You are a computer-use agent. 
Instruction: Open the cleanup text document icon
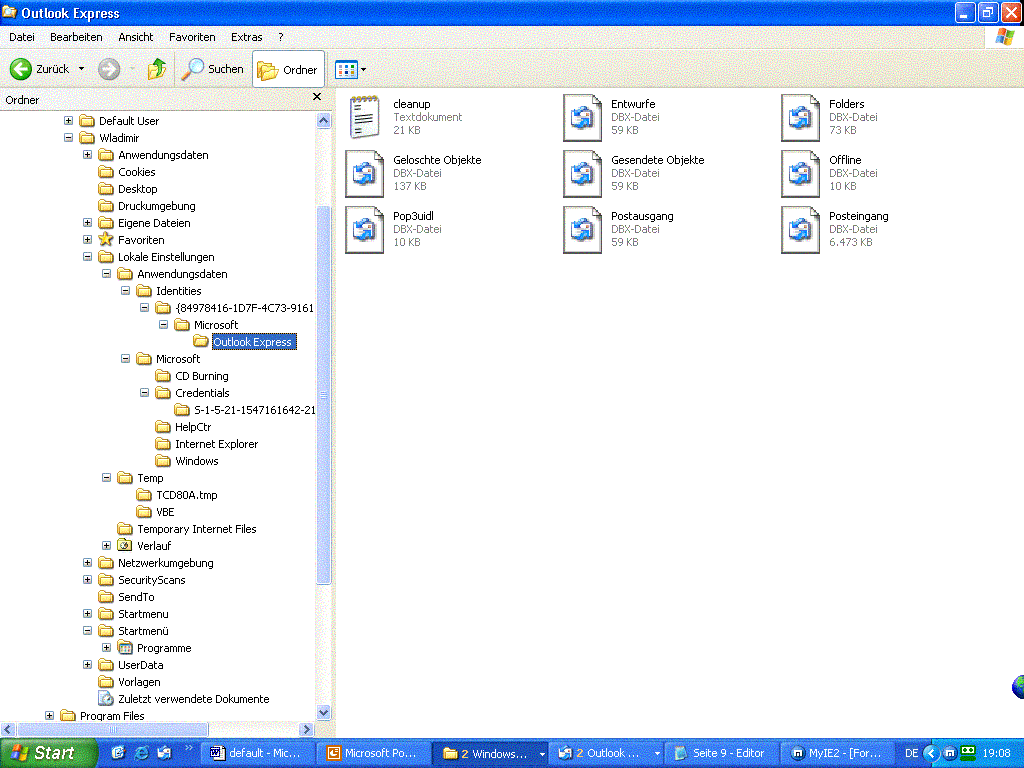click(364, 118)
